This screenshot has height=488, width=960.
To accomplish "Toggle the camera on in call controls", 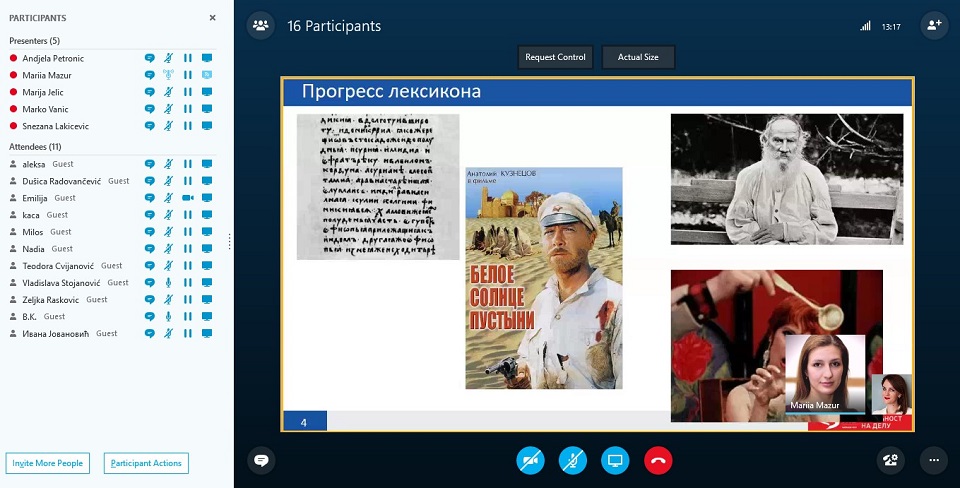I will 530,460.
